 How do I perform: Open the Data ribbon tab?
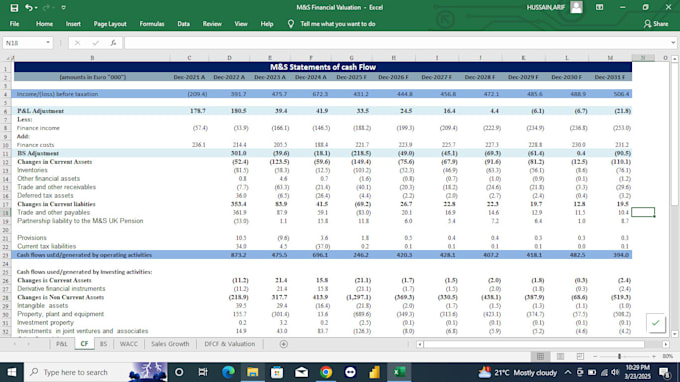click(183, 24)
